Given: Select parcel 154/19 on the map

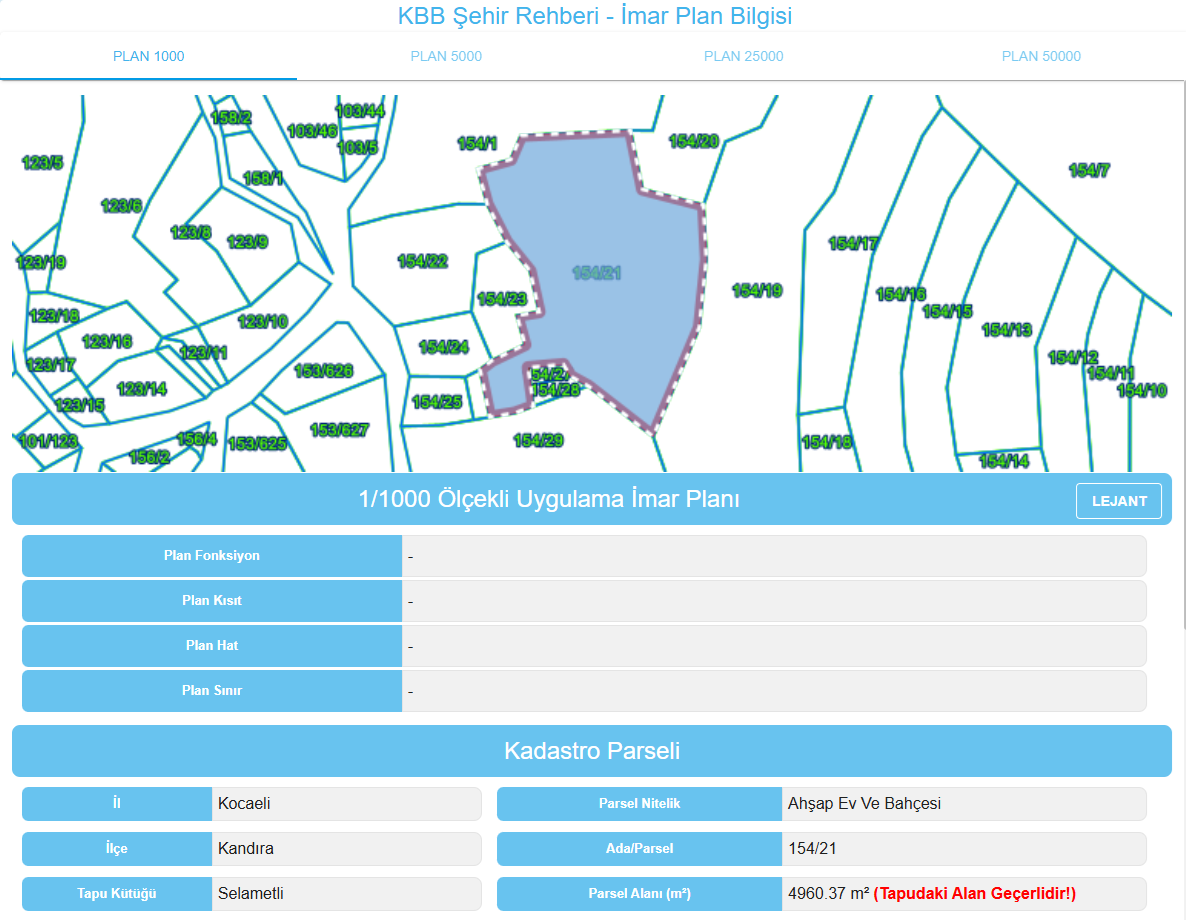Looking at the screenshot, I should (757, 291).
